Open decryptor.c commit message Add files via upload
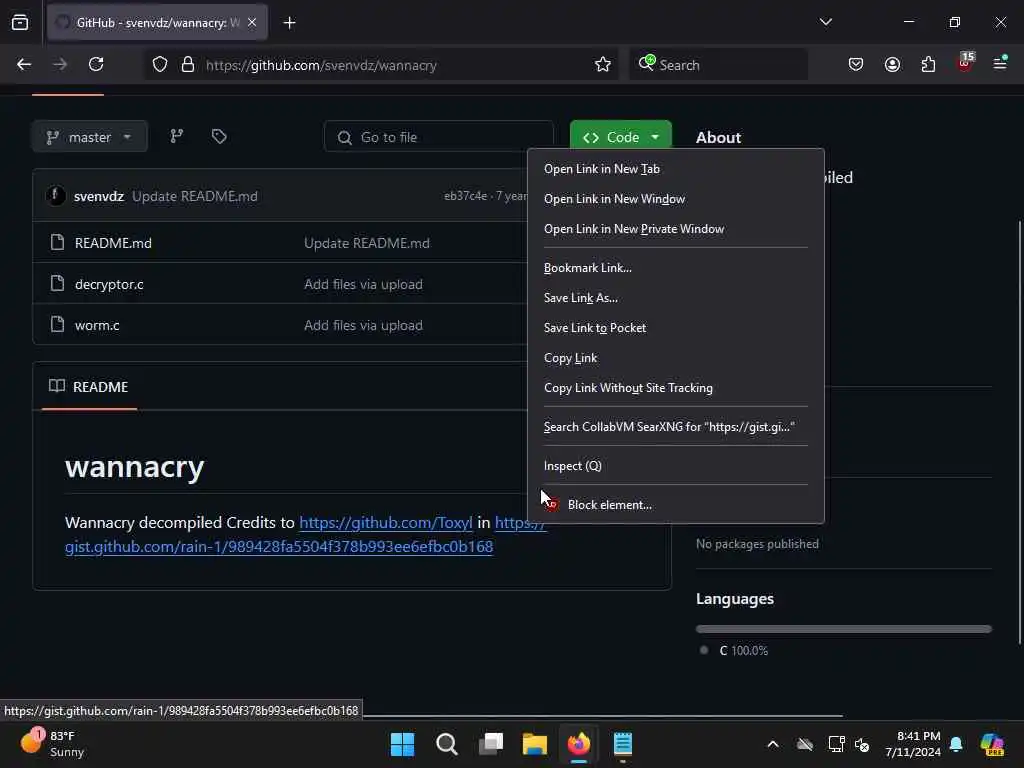Screen dimensions: 1024x768 pos(363,284)
